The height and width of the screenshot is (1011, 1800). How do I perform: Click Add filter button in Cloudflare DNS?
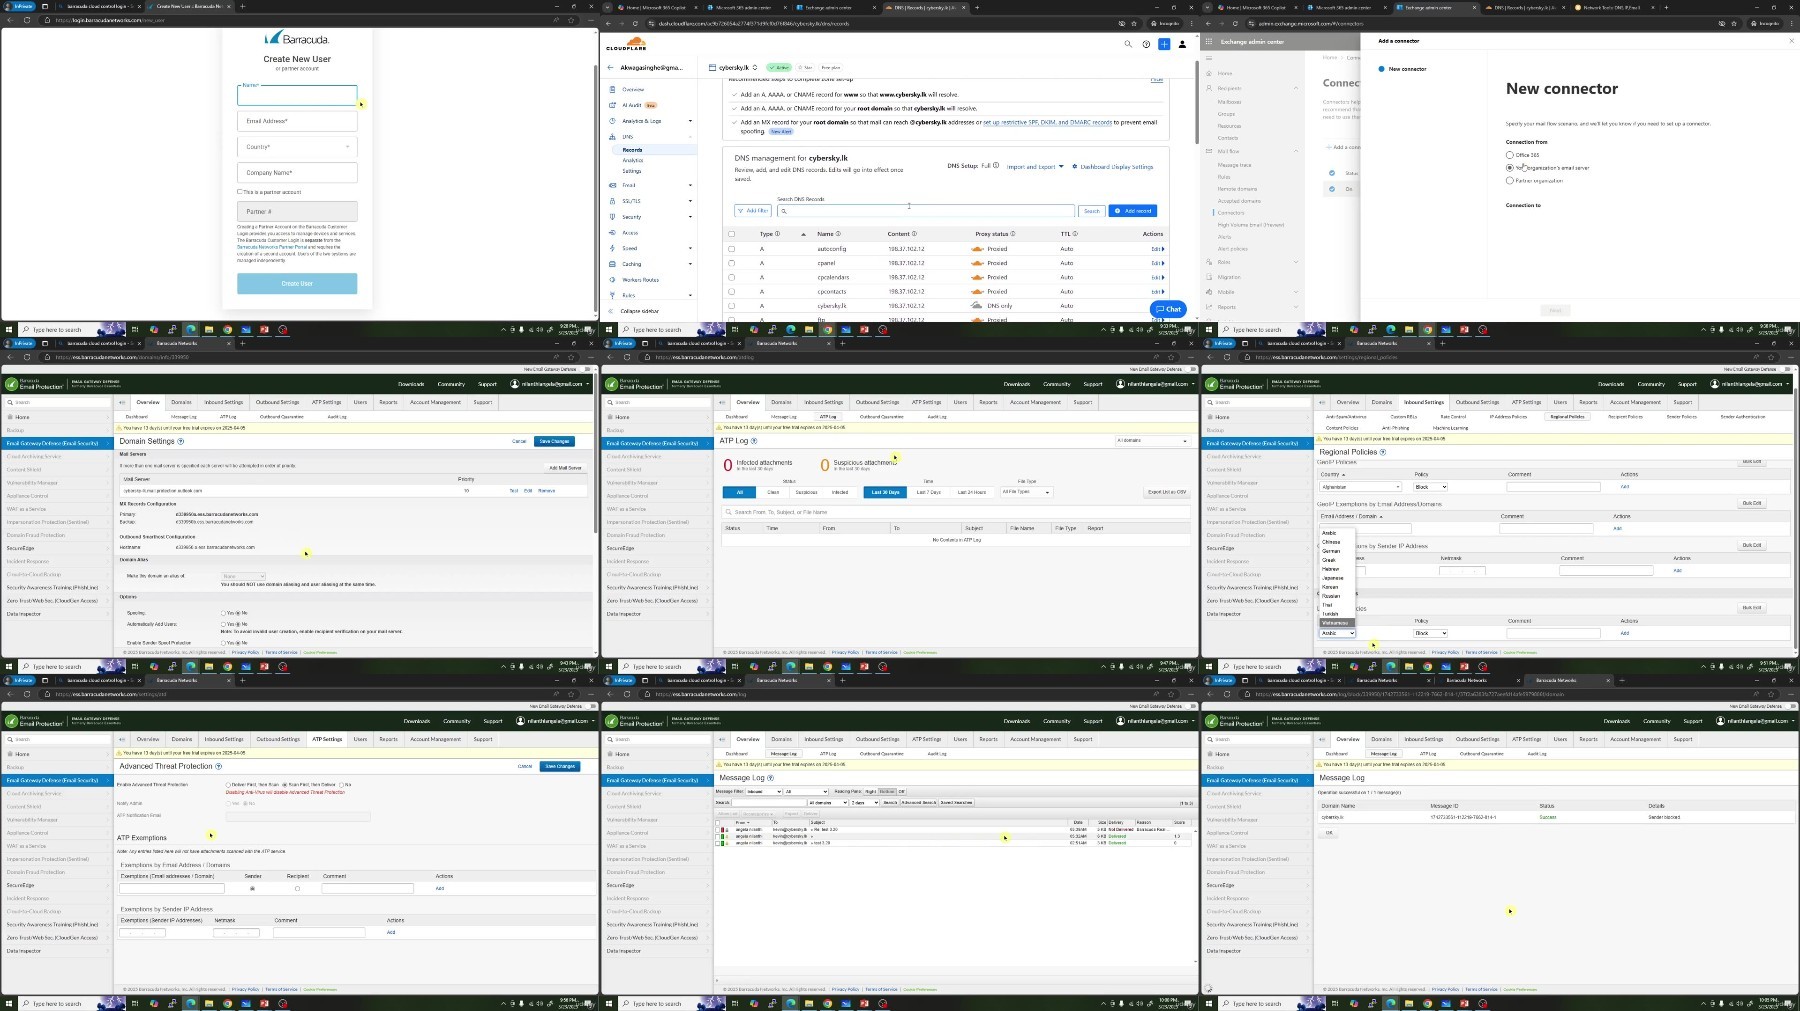click(752, 211)
